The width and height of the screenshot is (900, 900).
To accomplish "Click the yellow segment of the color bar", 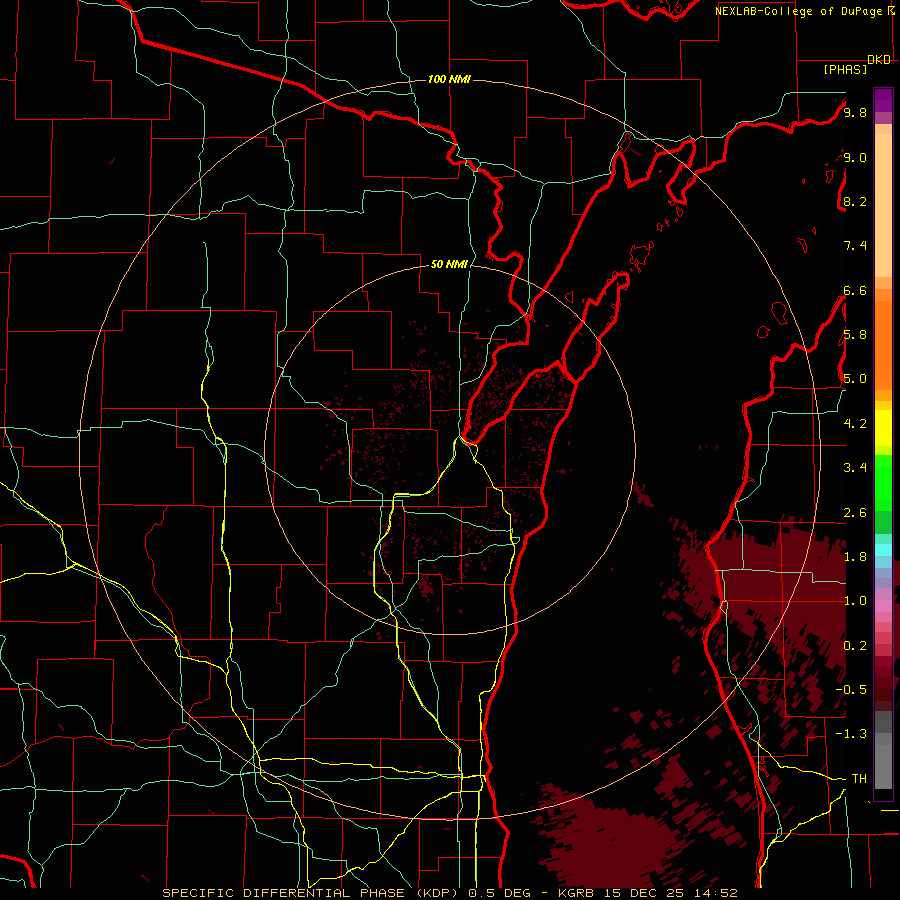I will click(x=883, y=428).
